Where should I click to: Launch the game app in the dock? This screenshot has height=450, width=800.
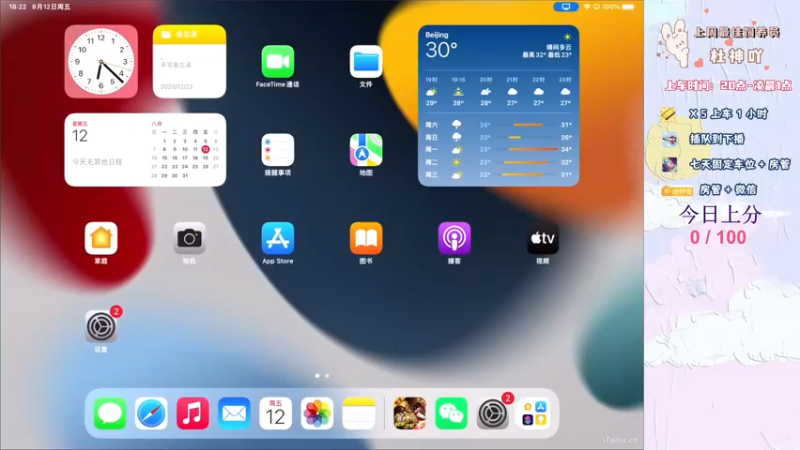coord(410,413)
